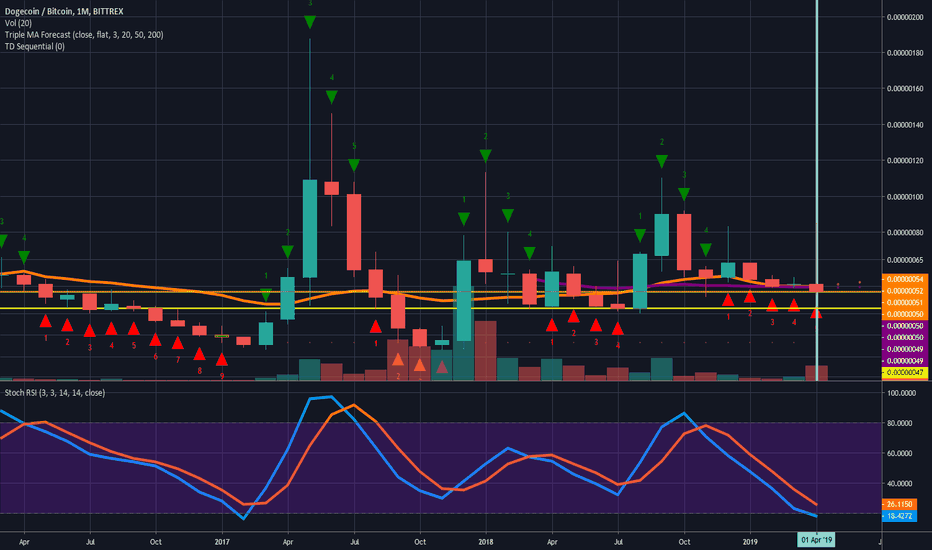Viewport: 932px width, 550px height.
Task: Click the 2018 label on time axis
Action: [486, 542]
